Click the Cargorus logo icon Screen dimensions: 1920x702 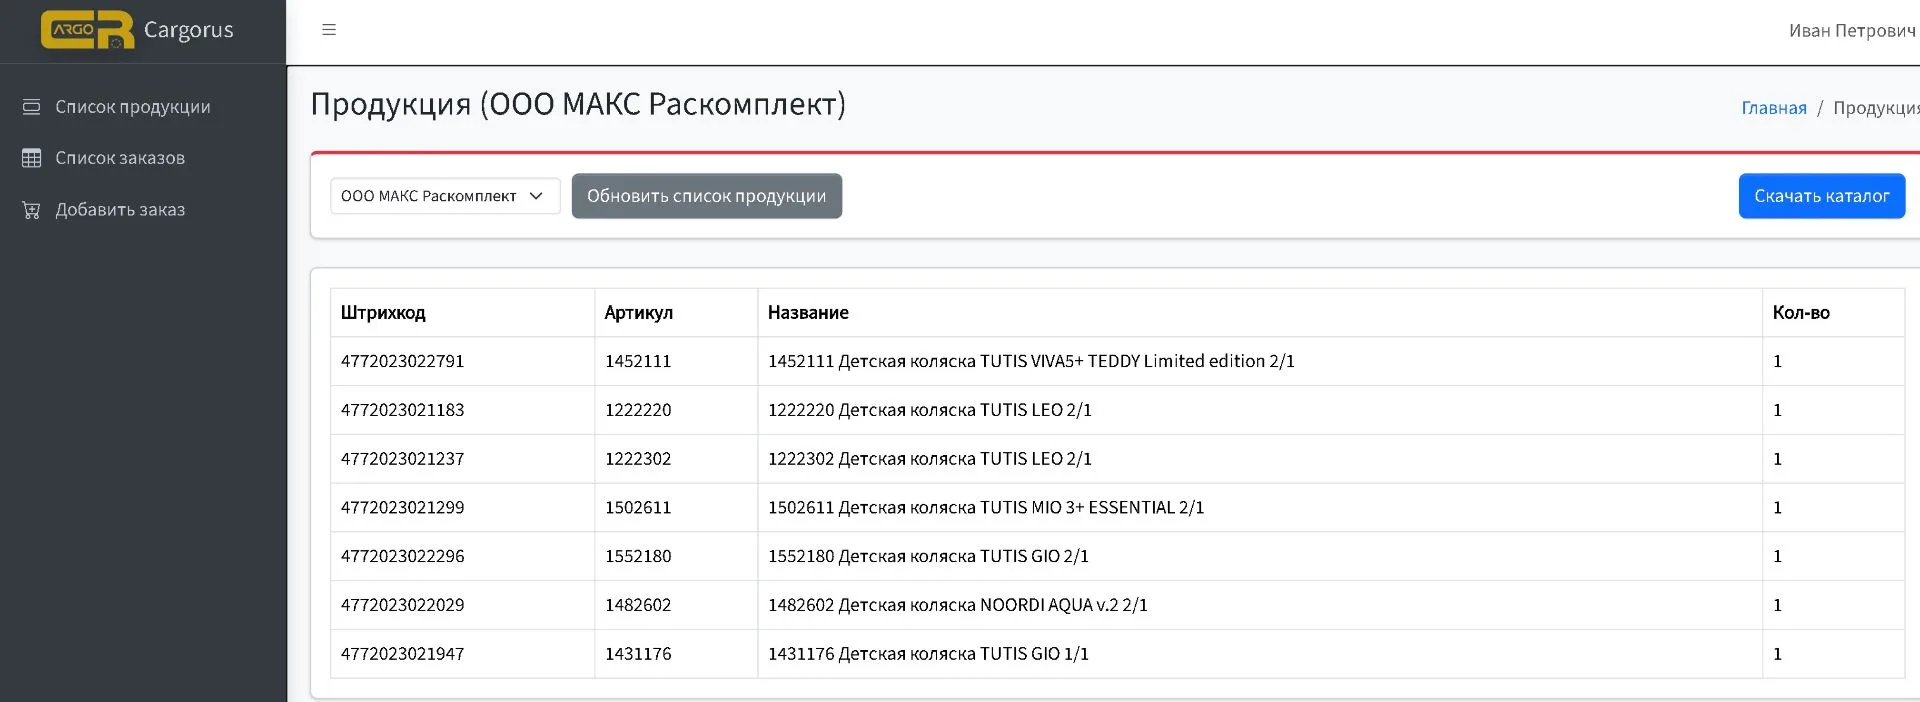[x=87, y=30]
